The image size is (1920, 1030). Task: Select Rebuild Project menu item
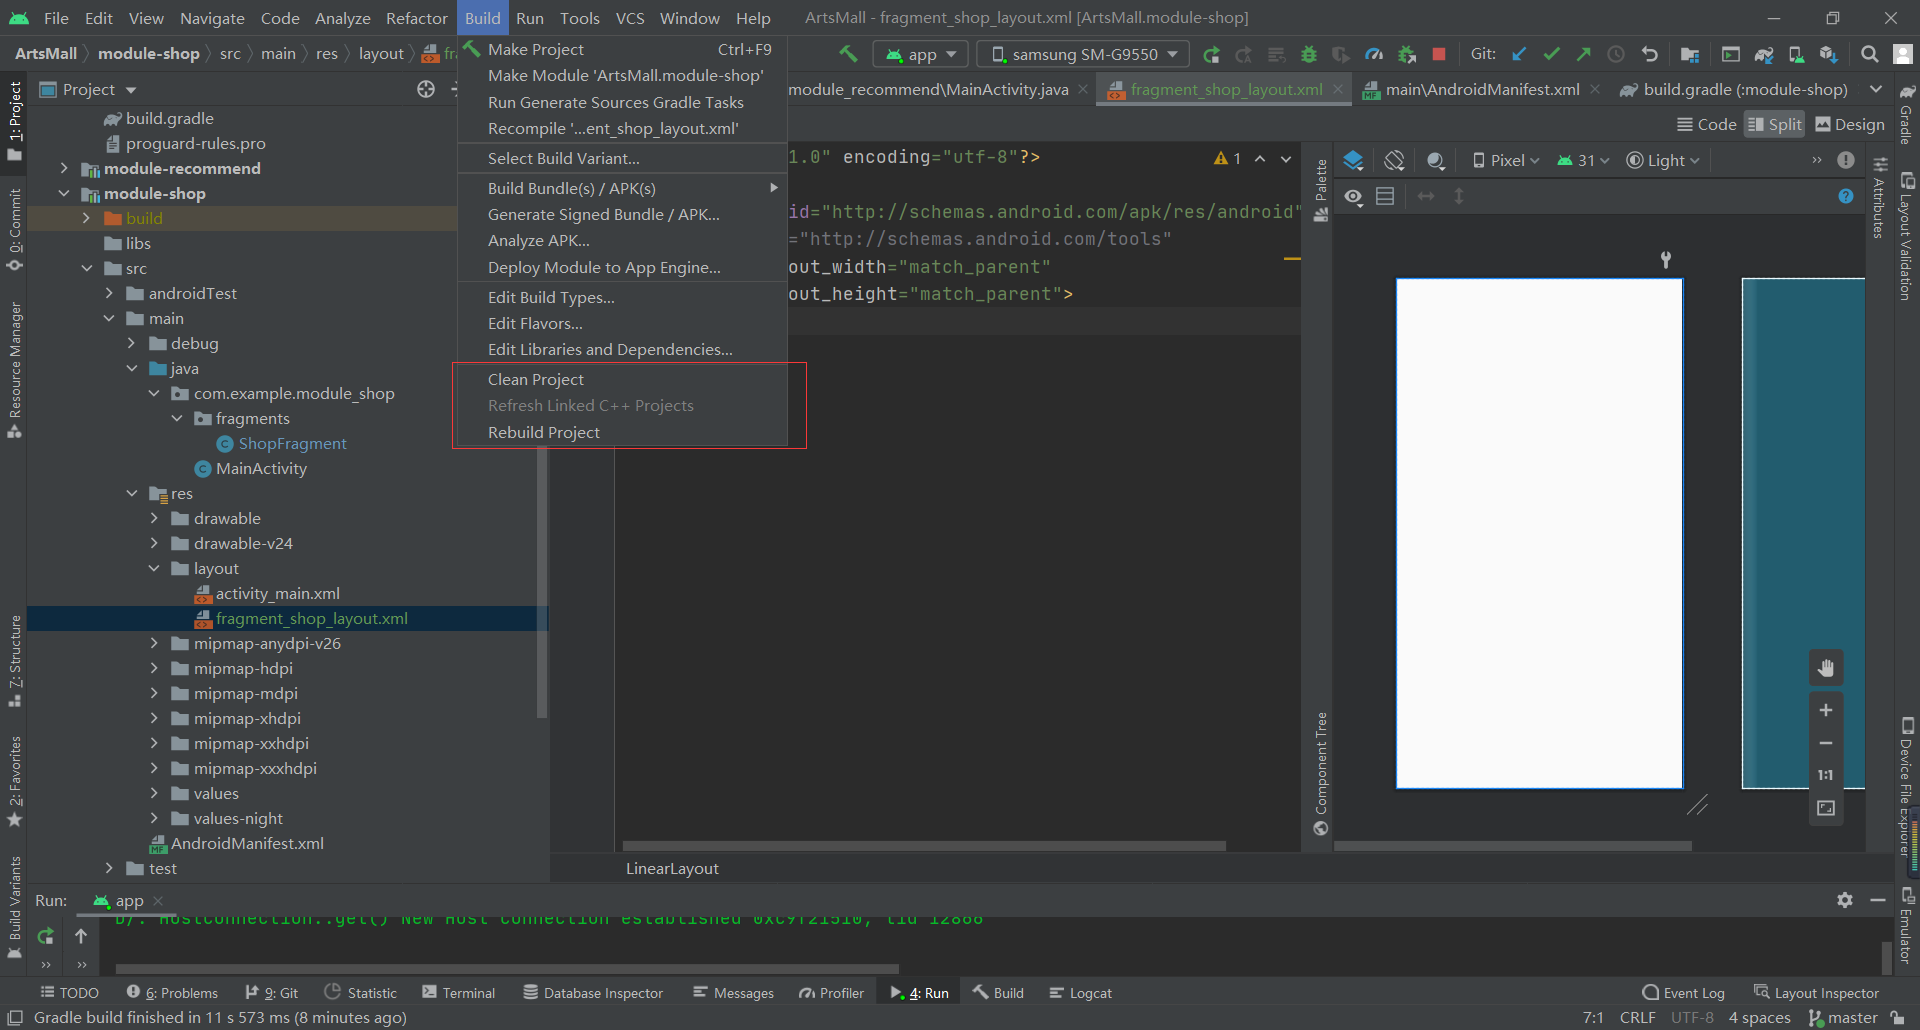620,432
